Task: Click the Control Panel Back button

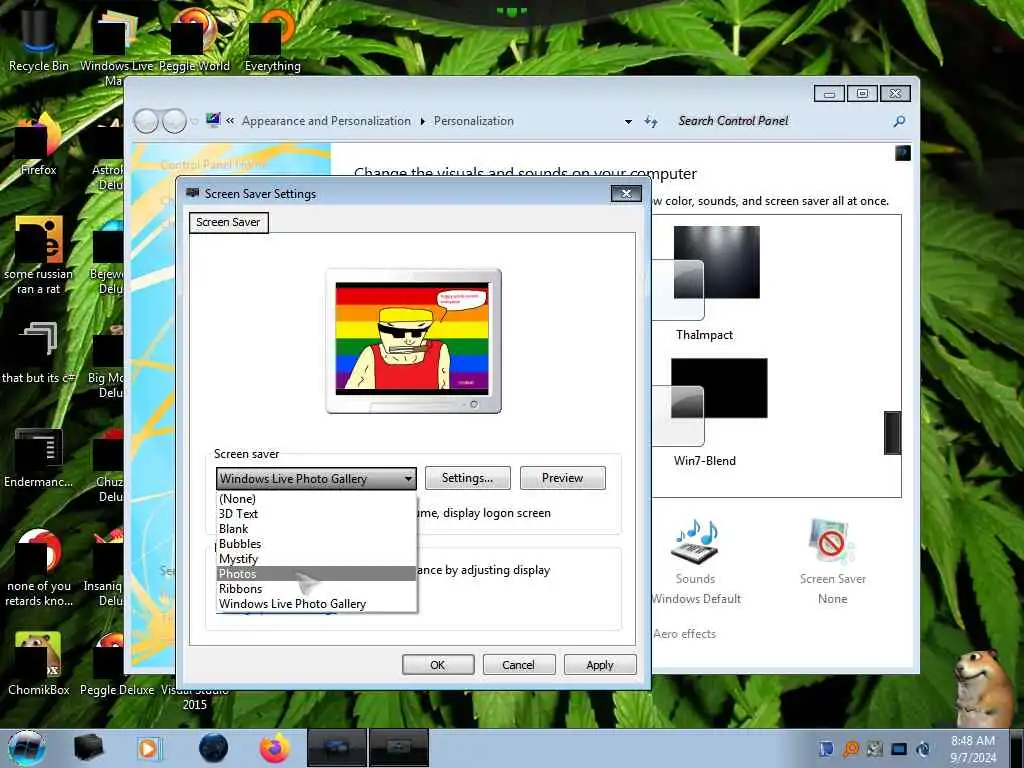Action: [x=146, y=121]
